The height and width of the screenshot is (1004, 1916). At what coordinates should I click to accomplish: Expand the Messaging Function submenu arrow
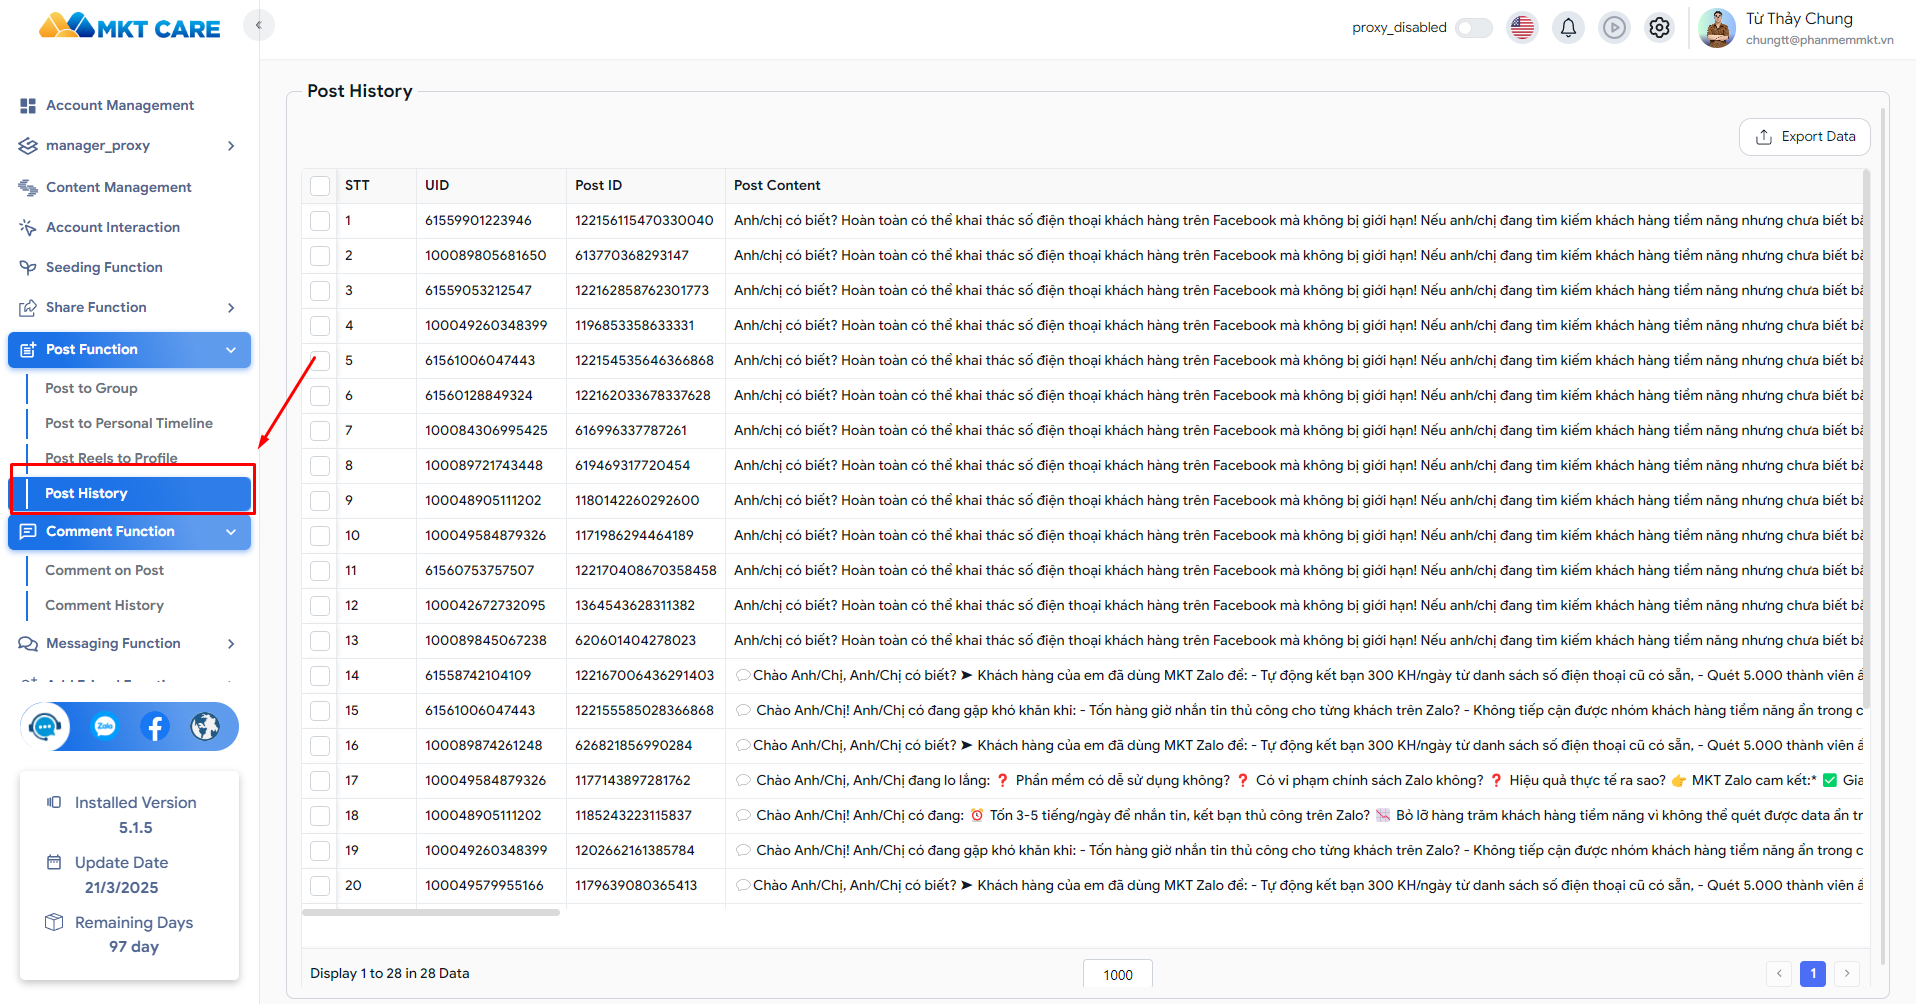(231, 644)
